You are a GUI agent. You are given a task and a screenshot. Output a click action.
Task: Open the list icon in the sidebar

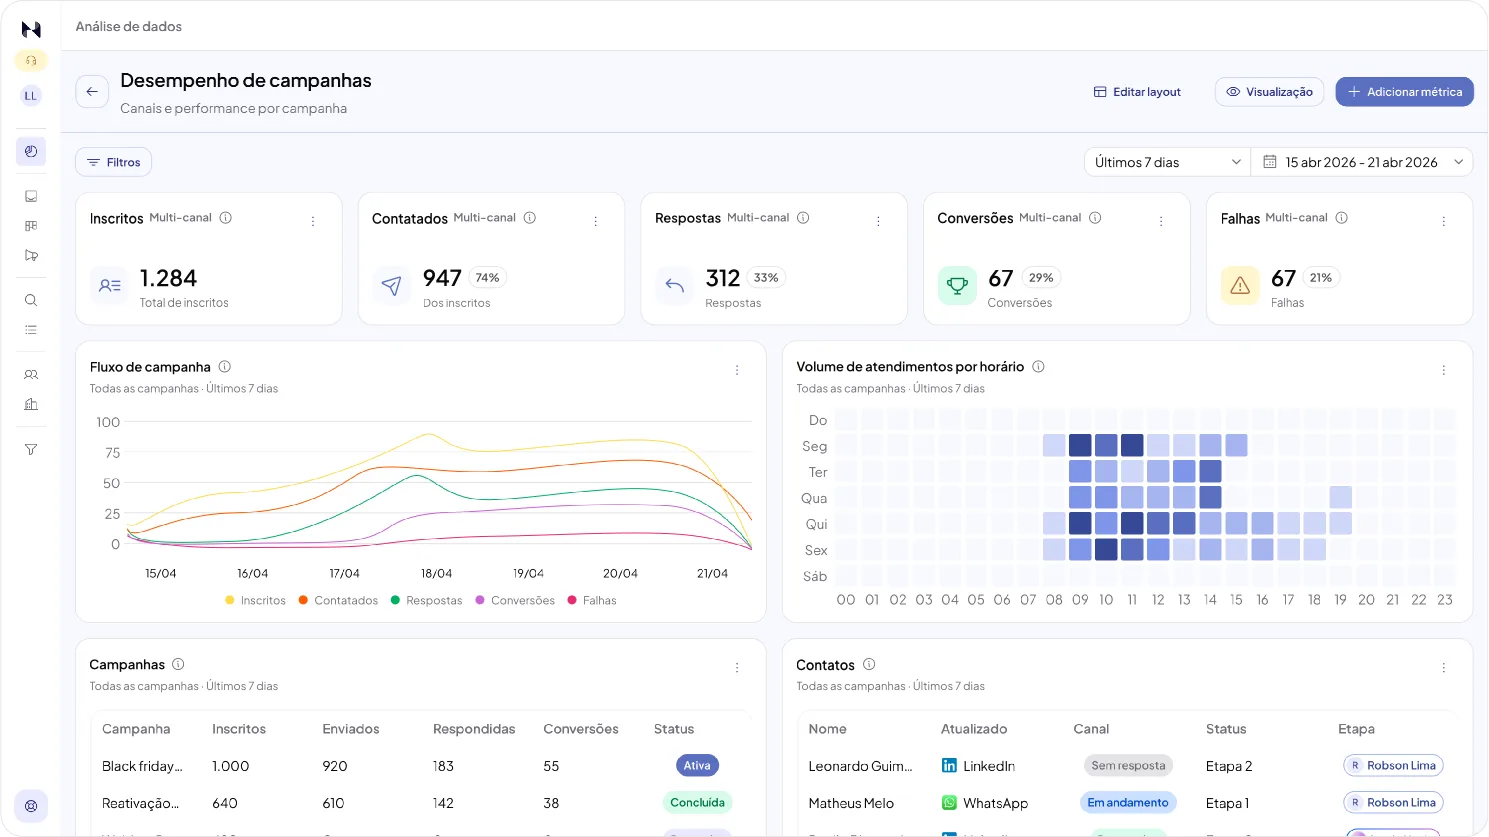click(x=31, y=330)
